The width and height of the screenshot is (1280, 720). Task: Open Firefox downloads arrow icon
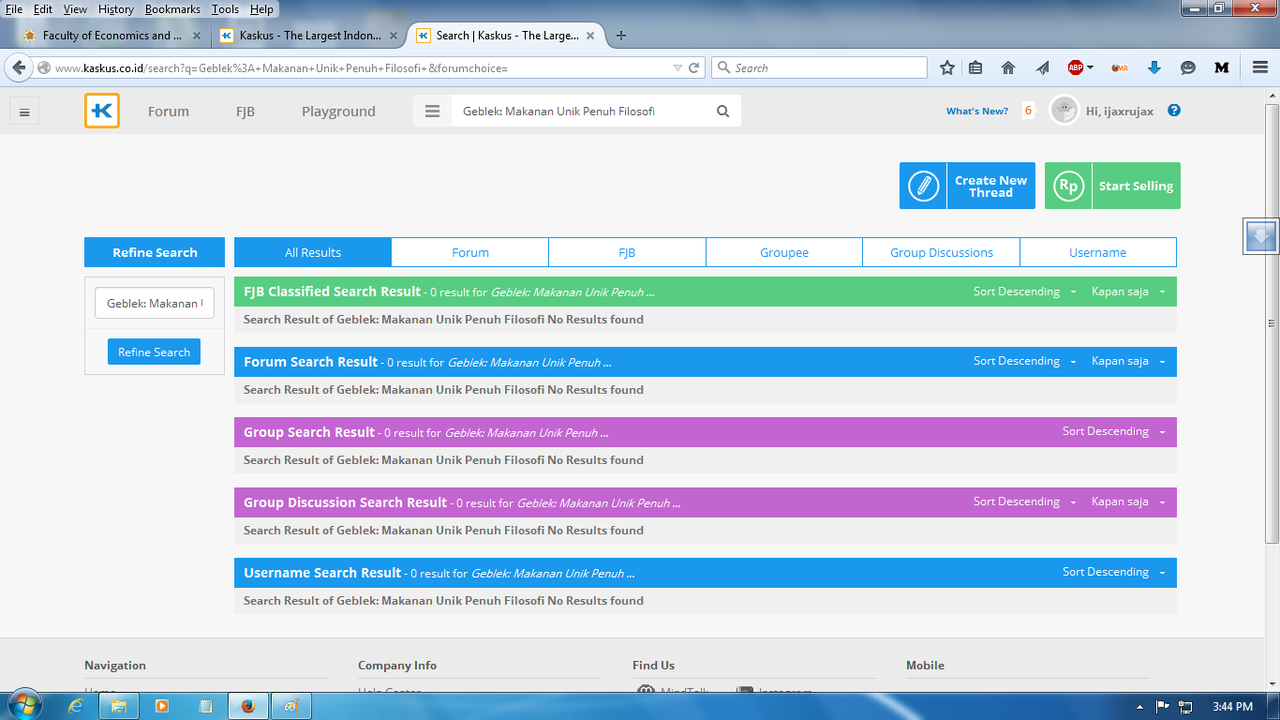point(1154,67)
